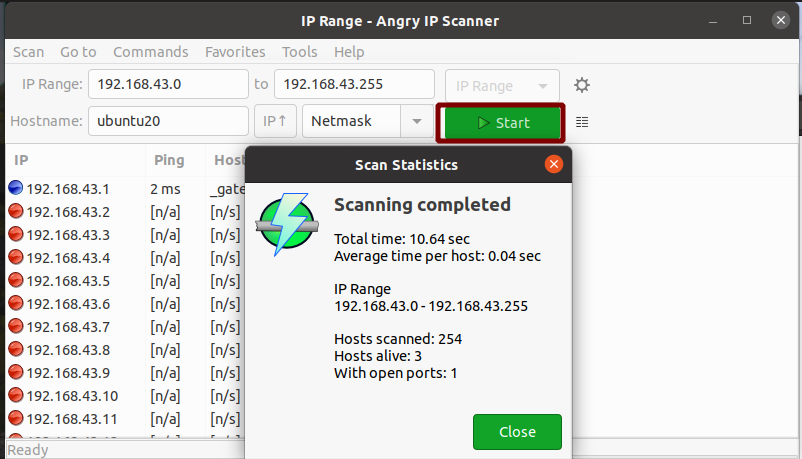The height and width of the screenshot is (459, 802).
Task: Open preferences with the gear icon
Action: [582, 85]
